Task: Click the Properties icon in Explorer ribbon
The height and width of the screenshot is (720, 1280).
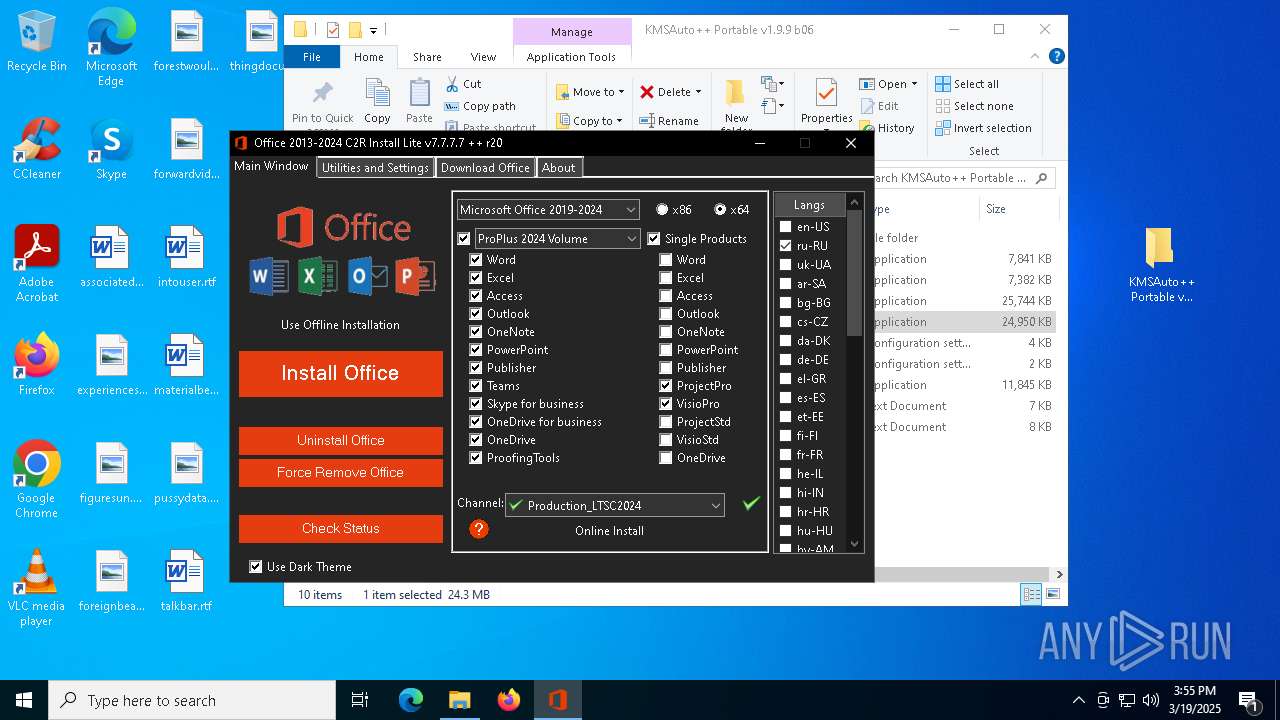Action: 826,101
